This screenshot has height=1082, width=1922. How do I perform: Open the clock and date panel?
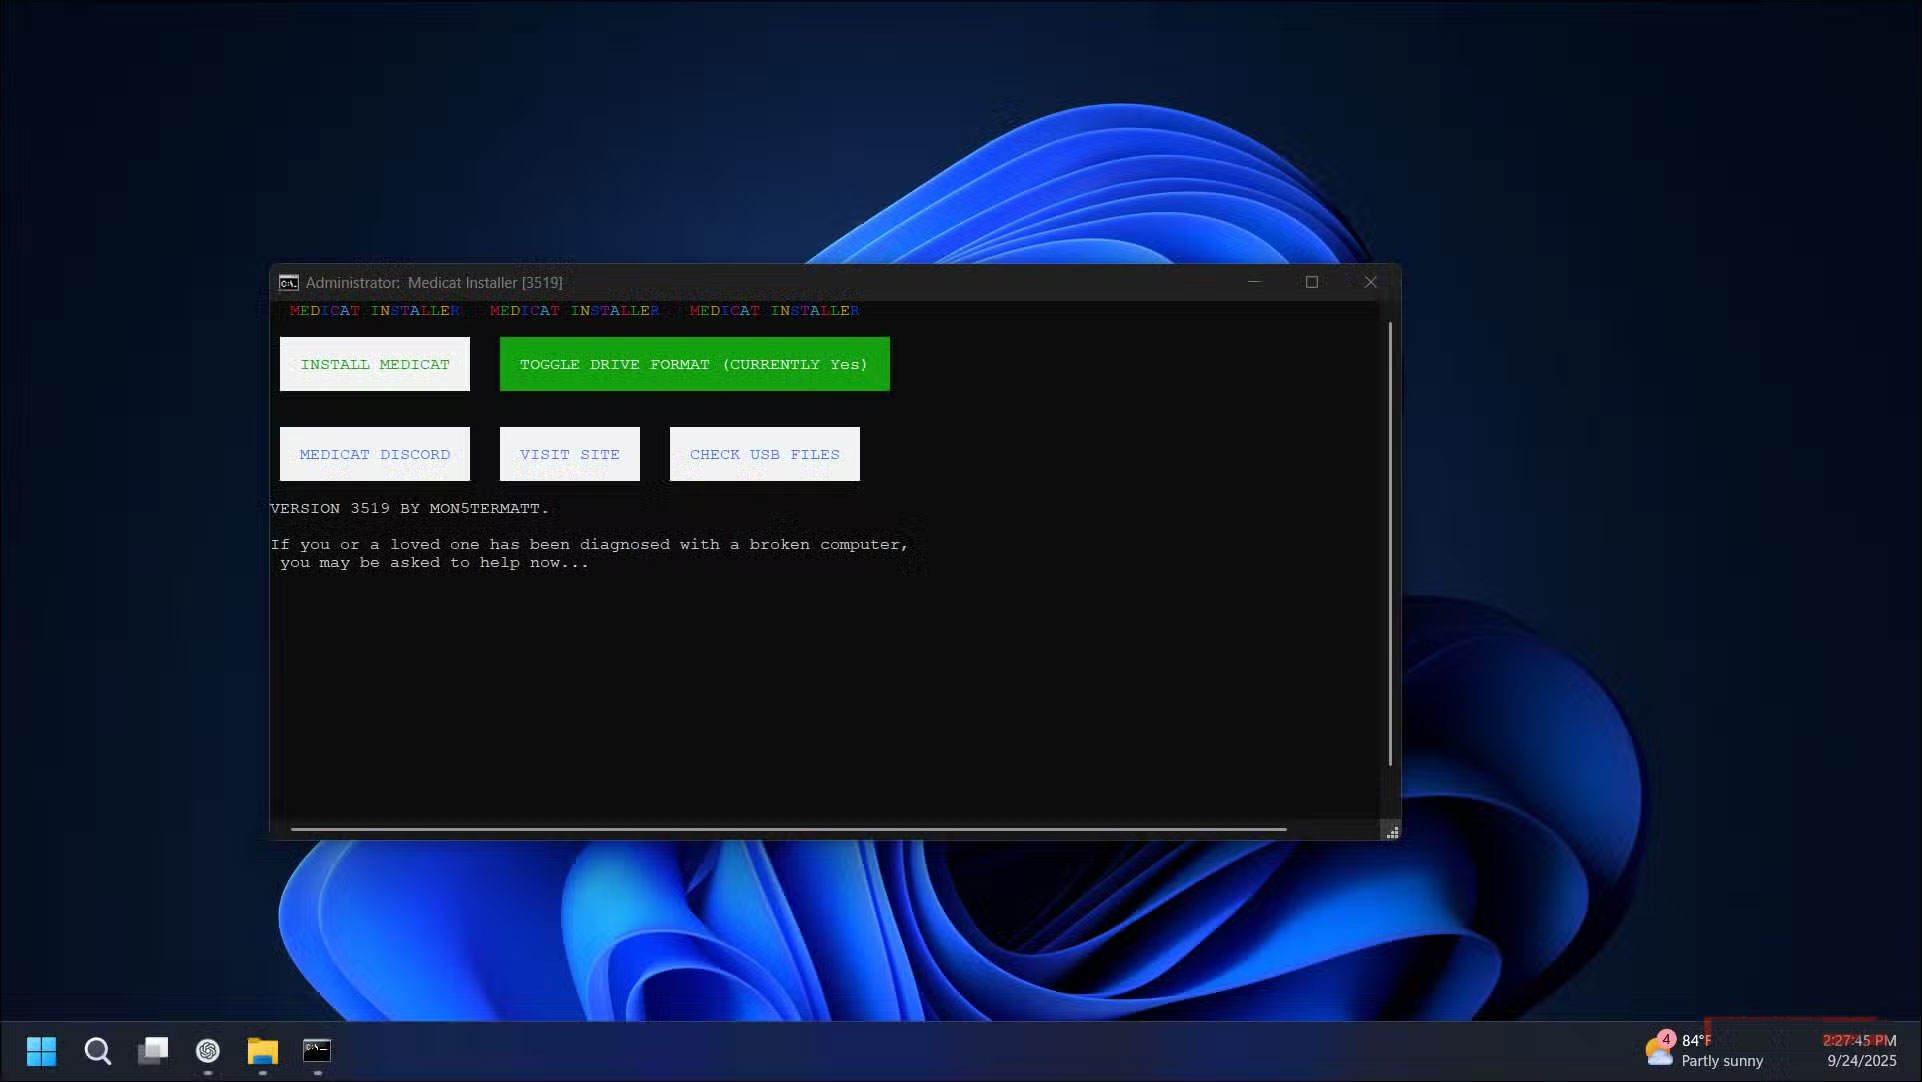coord(1860,1051)
